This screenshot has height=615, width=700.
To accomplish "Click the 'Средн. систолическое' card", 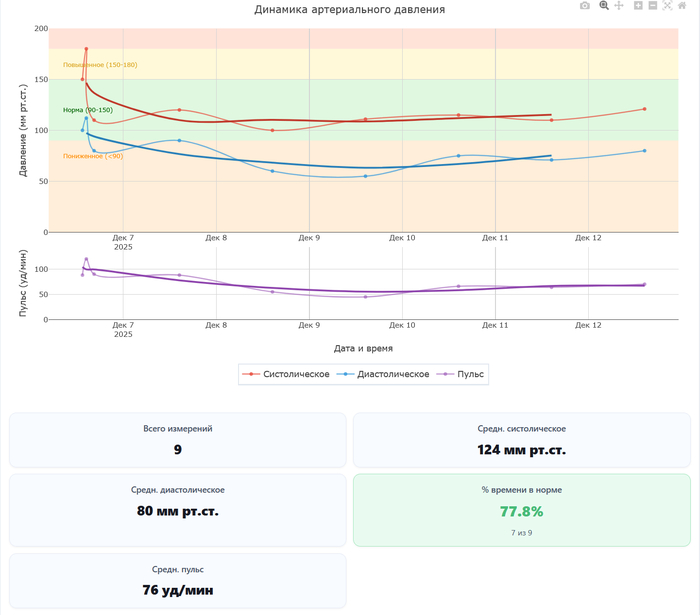I will coord(521,440).
